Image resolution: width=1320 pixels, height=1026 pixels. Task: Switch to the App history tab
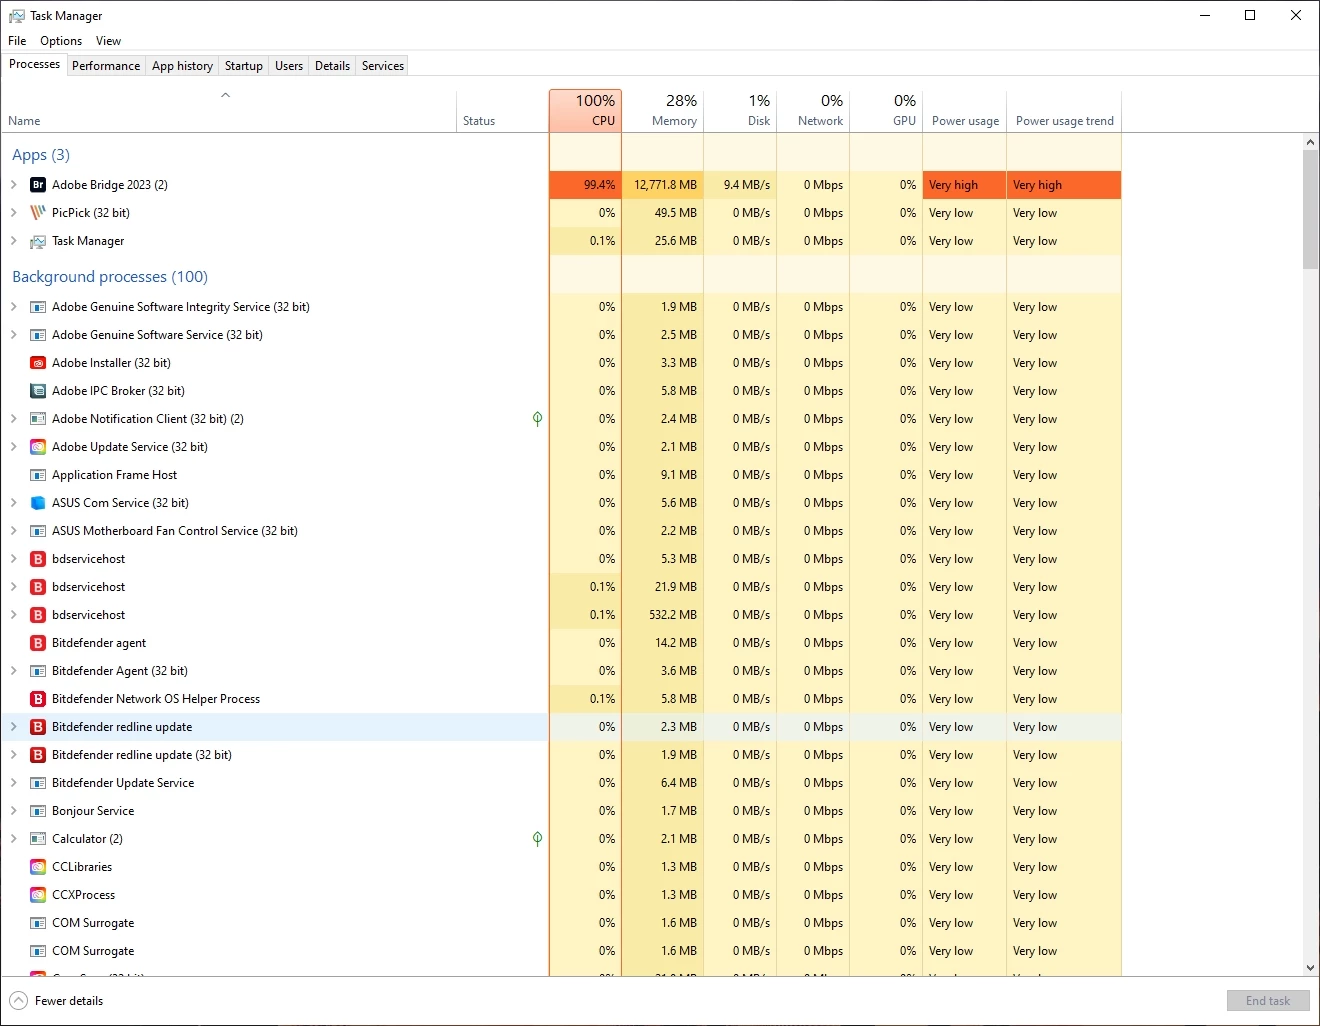tap(182, 66)
